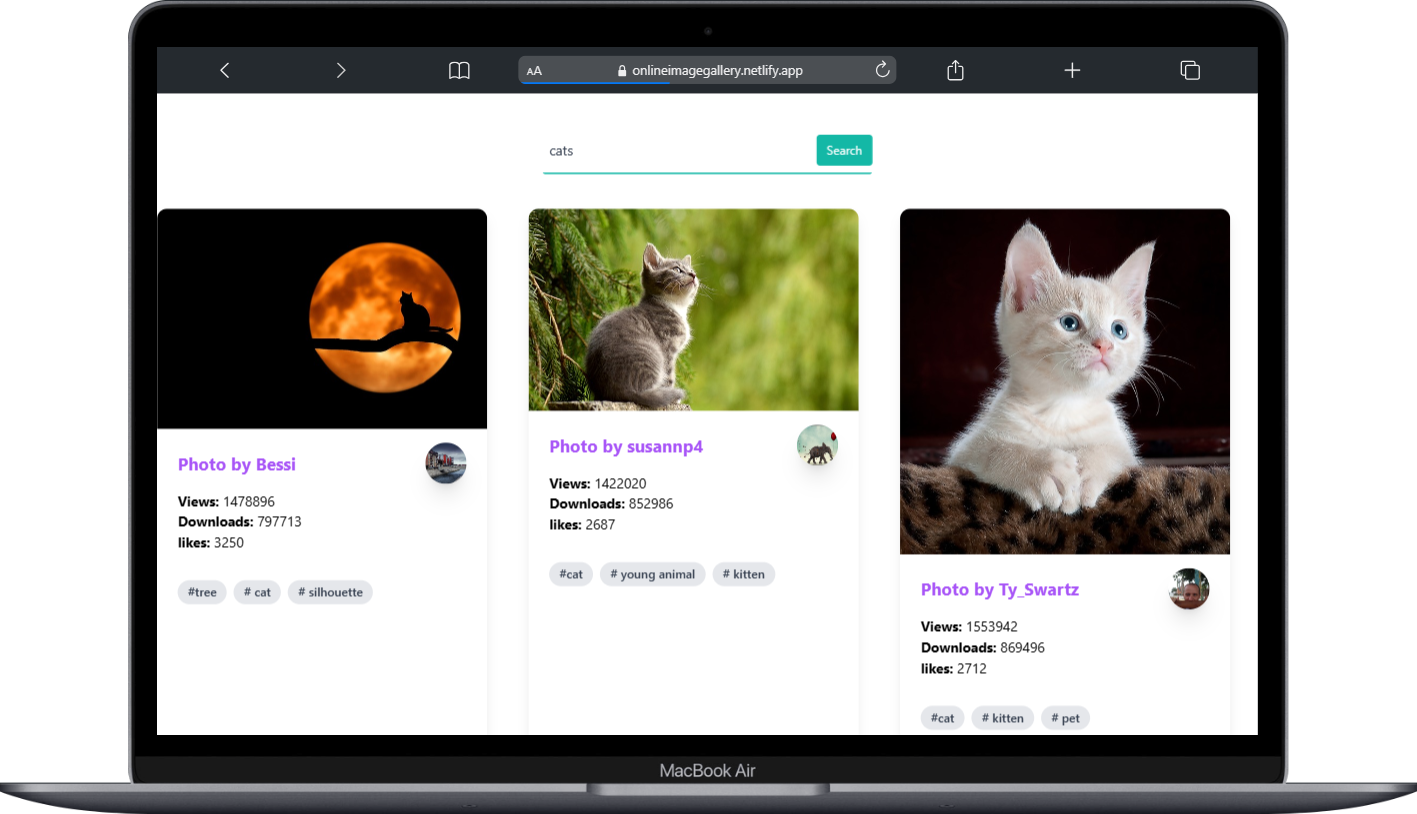Open the bookmarks book icon
1417x814 pixels.
click(x=459, y=71)
